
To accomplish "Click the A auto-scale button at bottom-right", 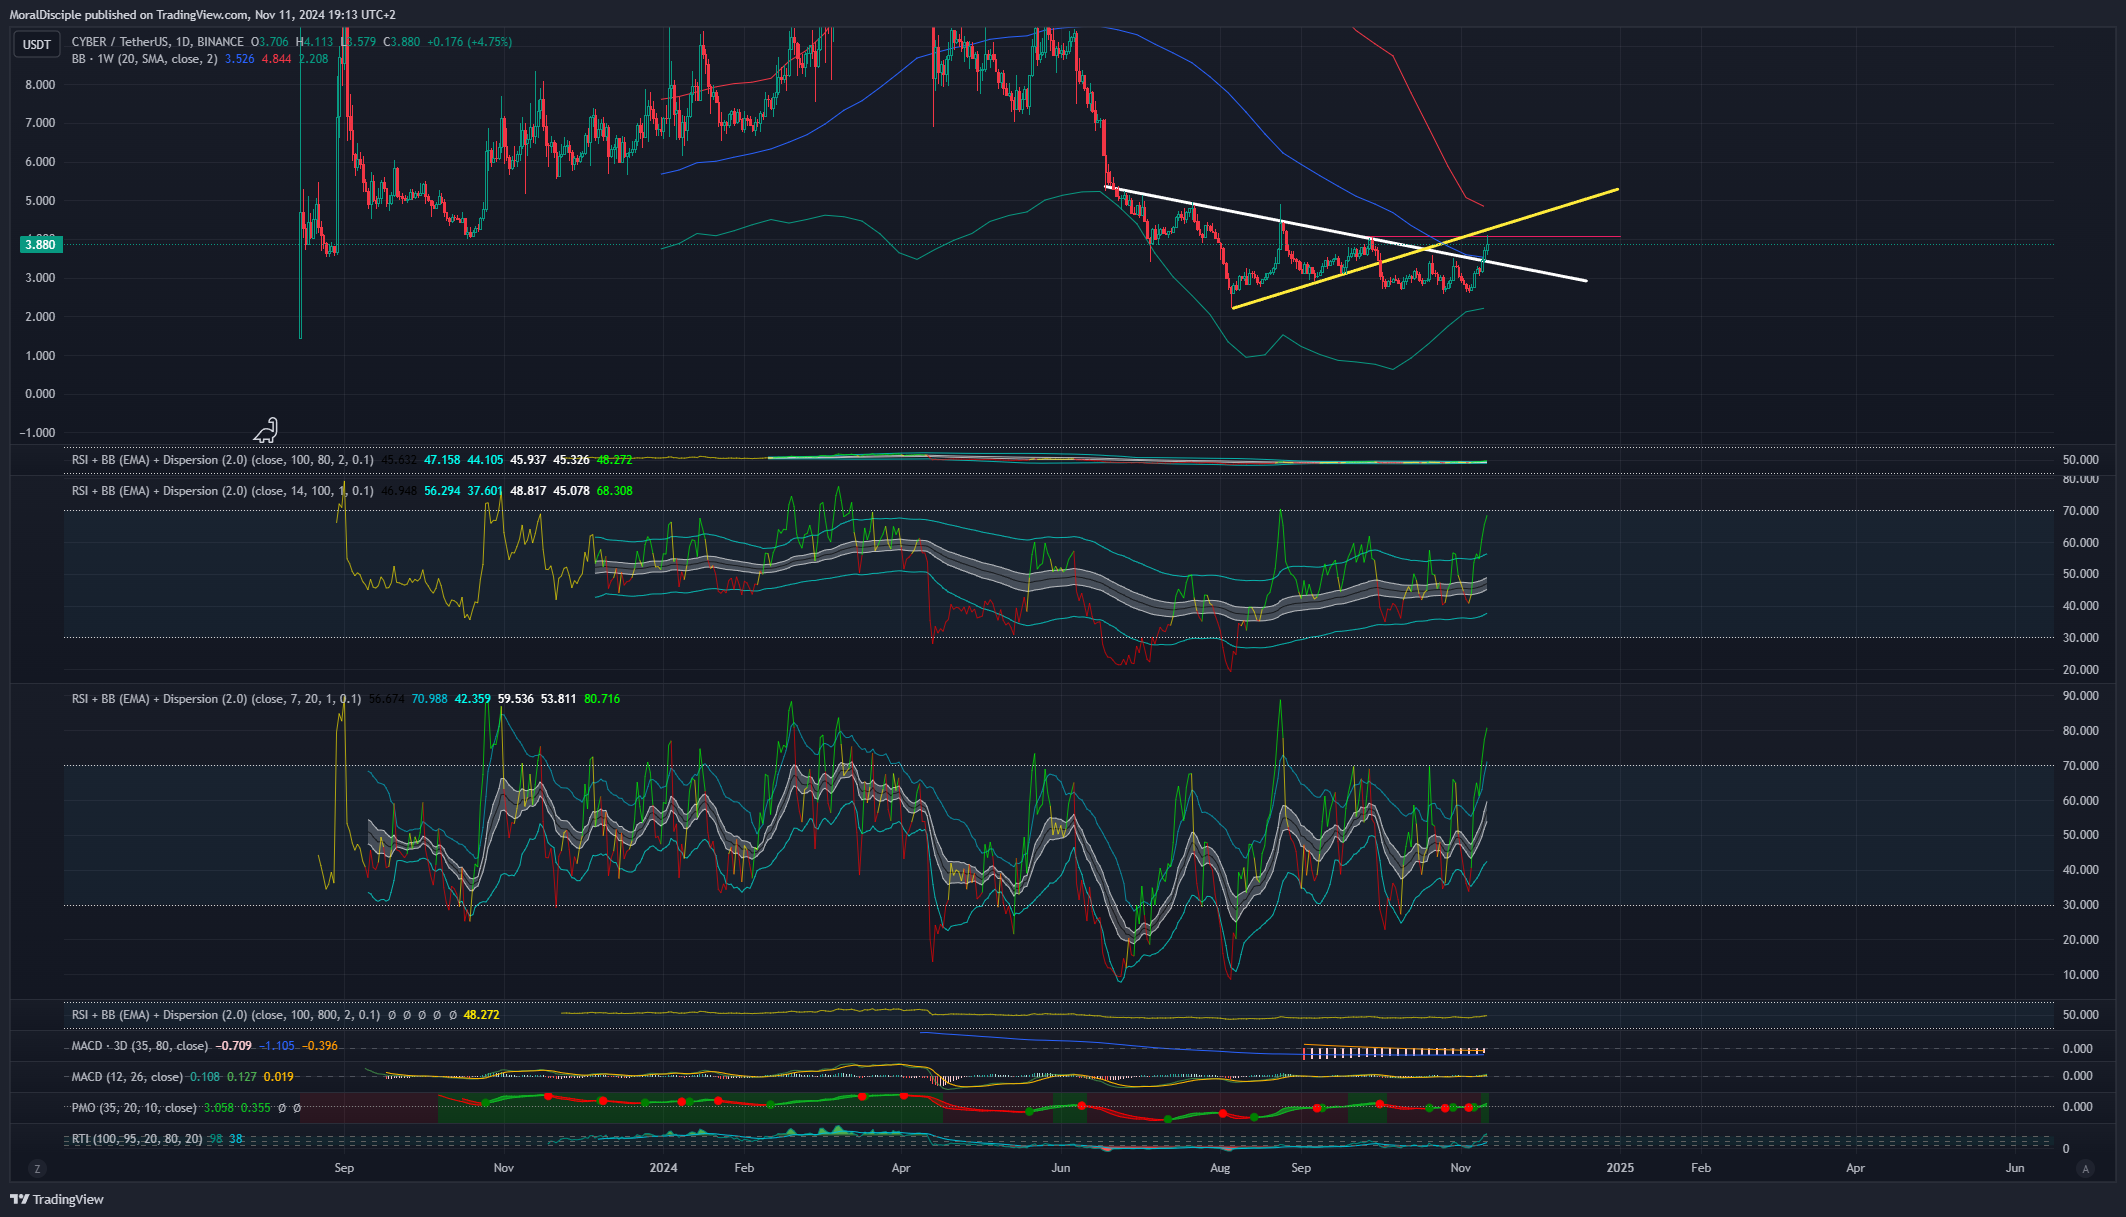I will coord(2085,1168).
